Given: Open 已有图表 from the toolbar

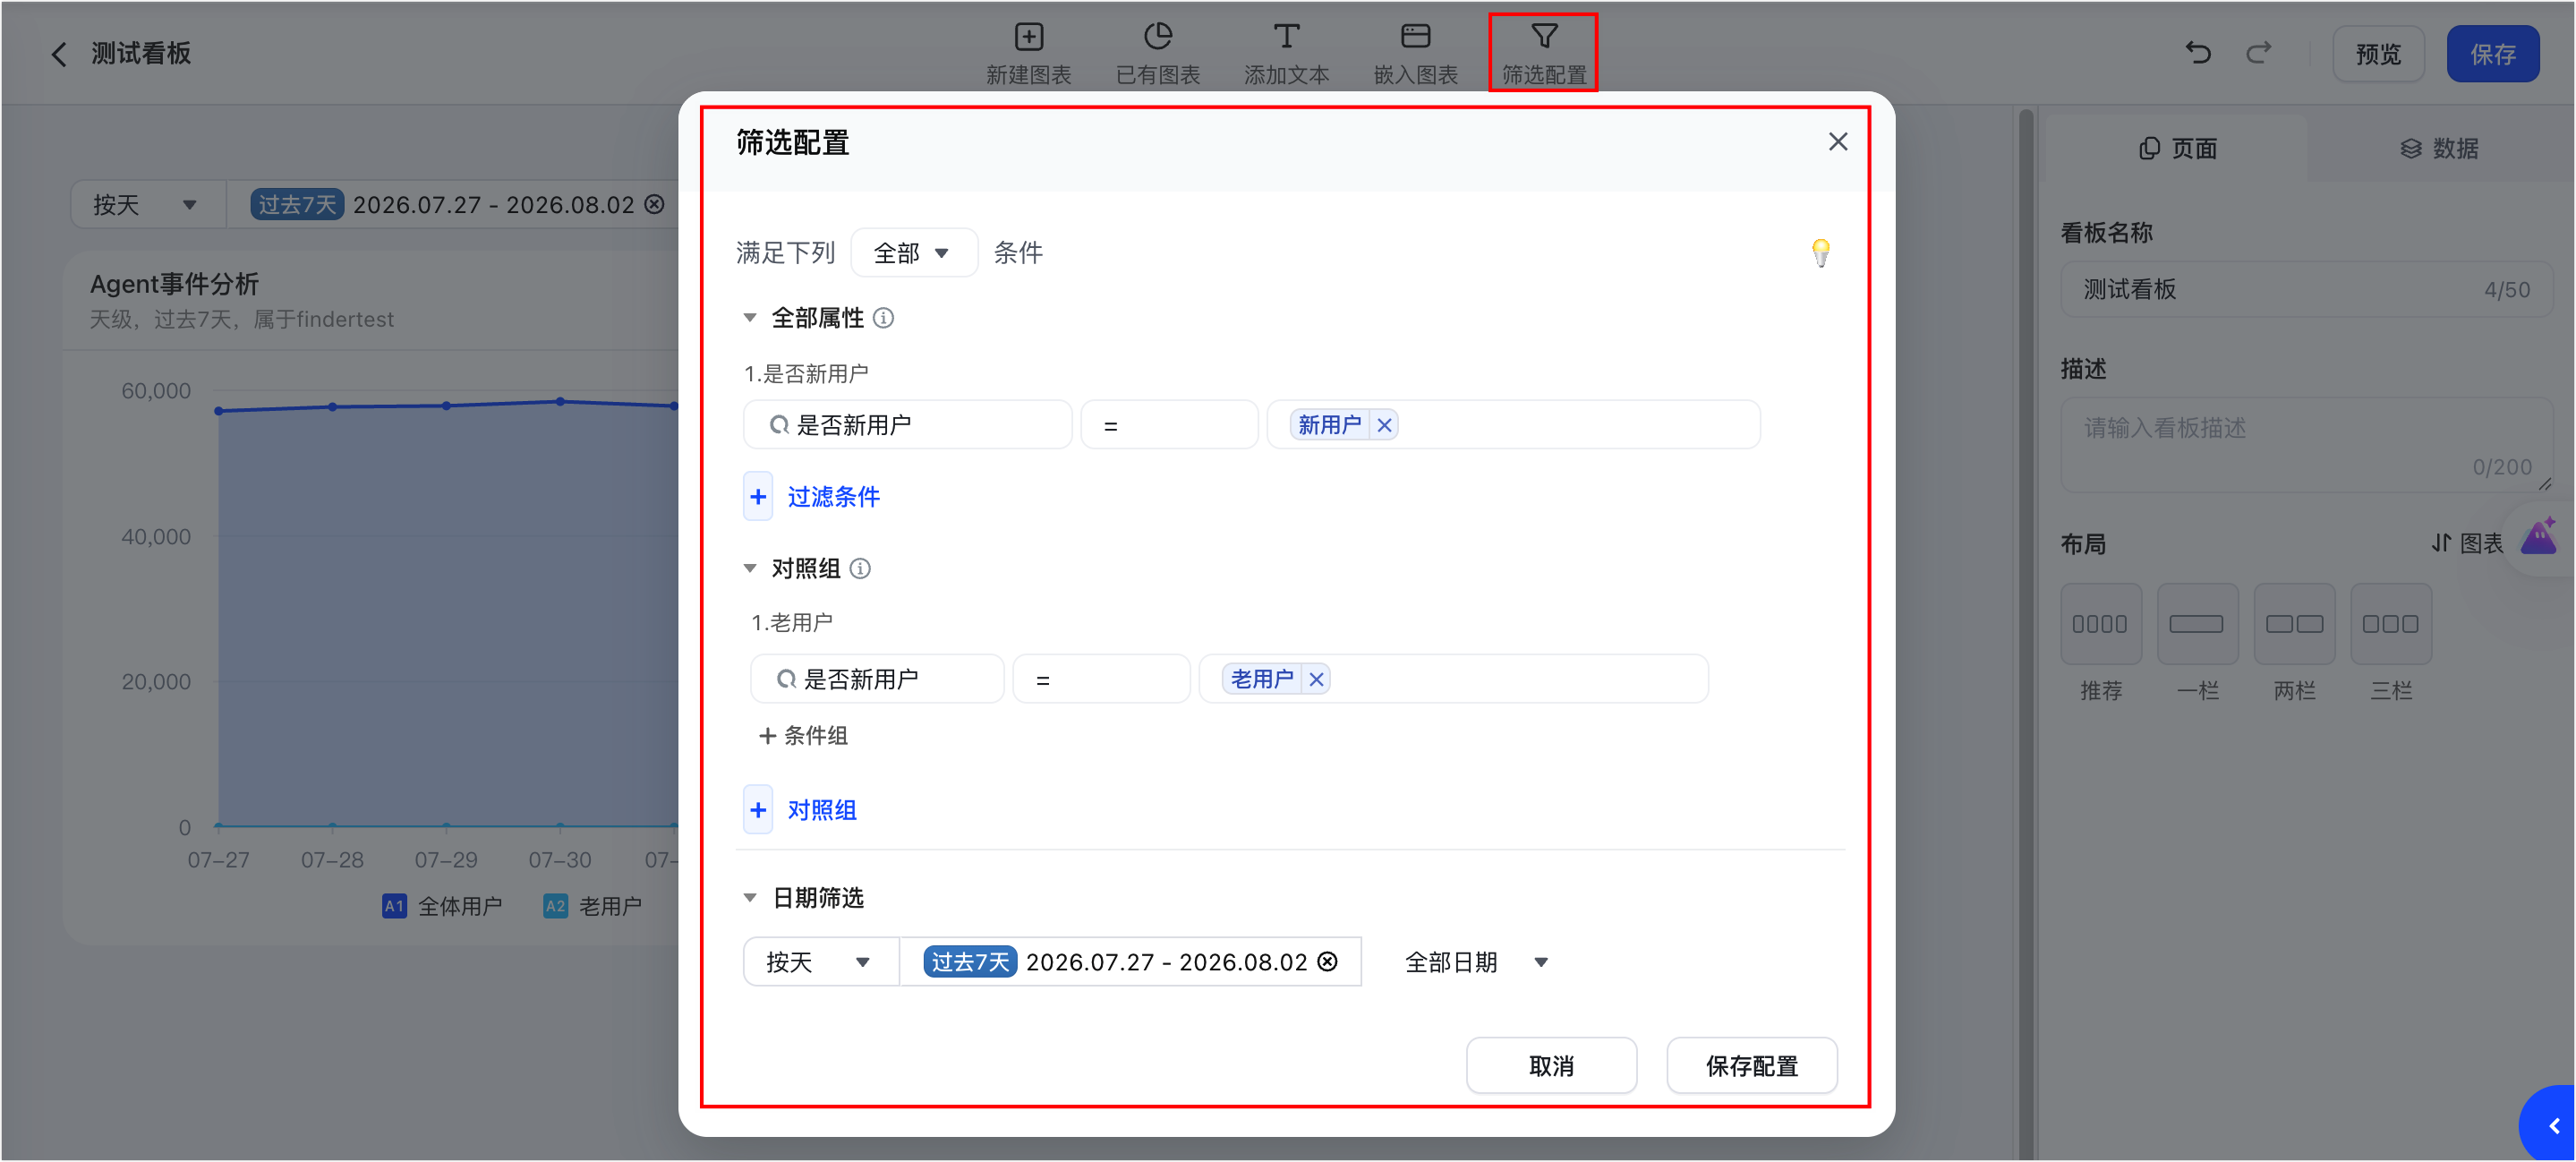Looking at the screenshot, I should tap(1157, 53).
